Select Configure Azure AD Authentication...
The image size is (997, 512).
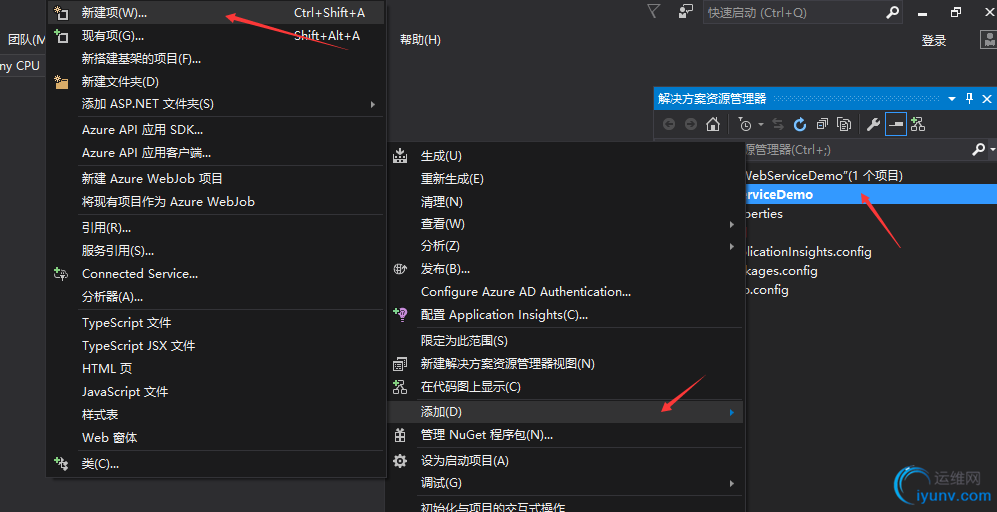565,291
